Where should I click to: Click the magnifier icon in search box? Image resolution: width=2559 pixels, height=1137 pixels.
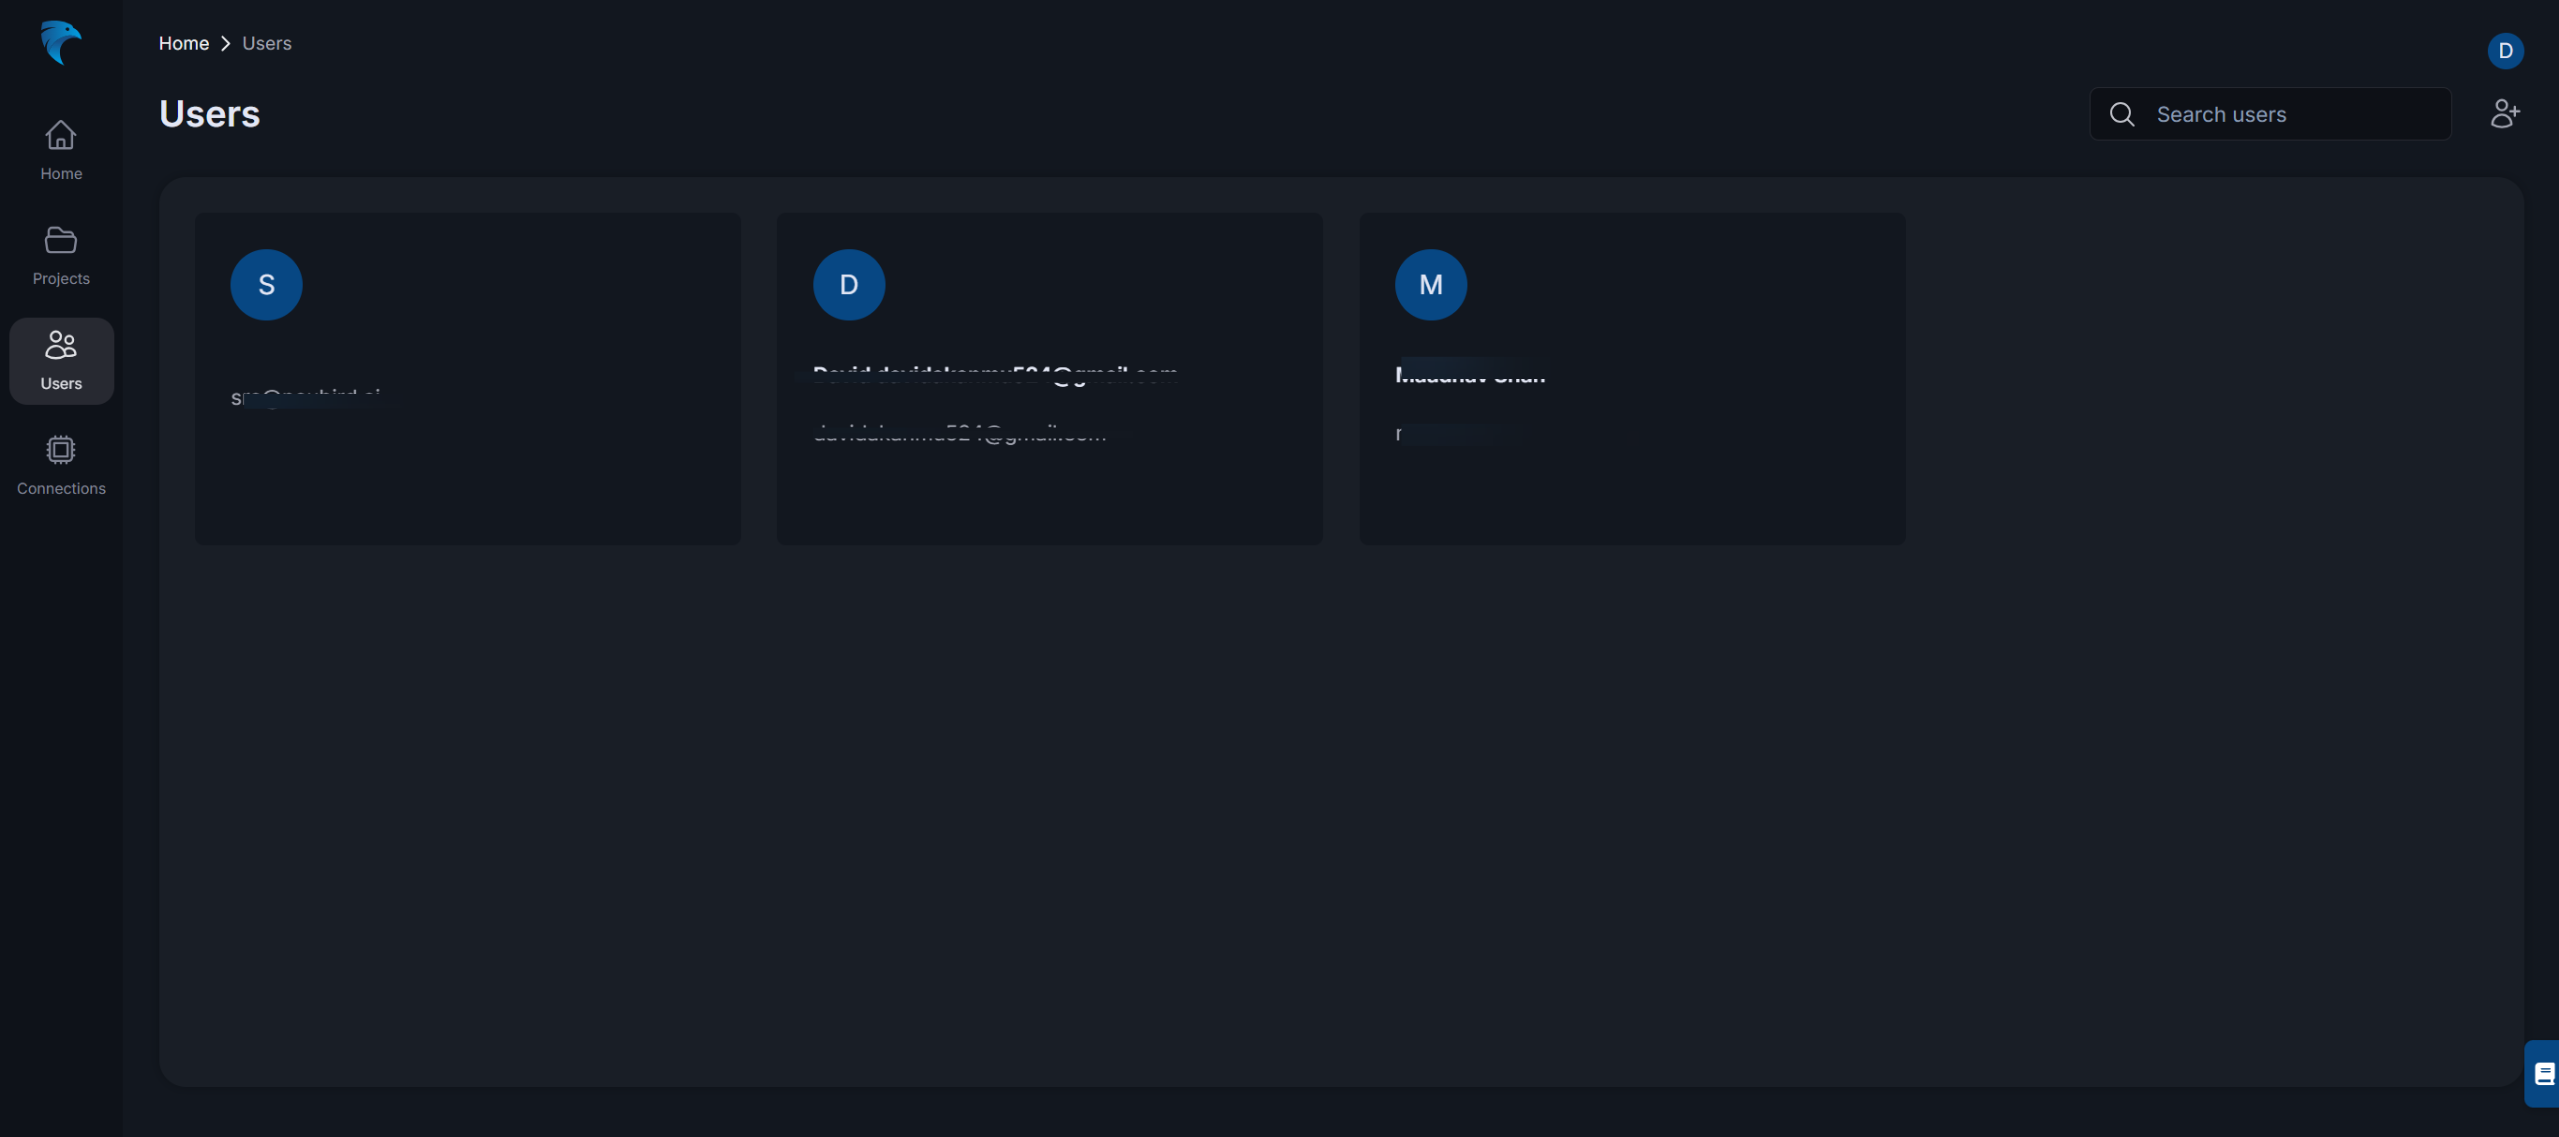2122,114
